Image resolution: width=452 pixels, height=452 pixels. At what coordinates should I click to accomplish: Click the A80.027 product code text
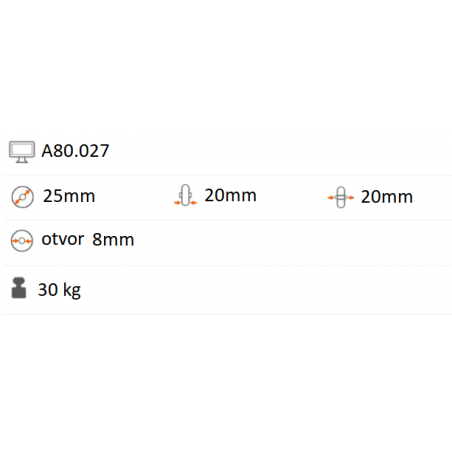pos(75,151)
